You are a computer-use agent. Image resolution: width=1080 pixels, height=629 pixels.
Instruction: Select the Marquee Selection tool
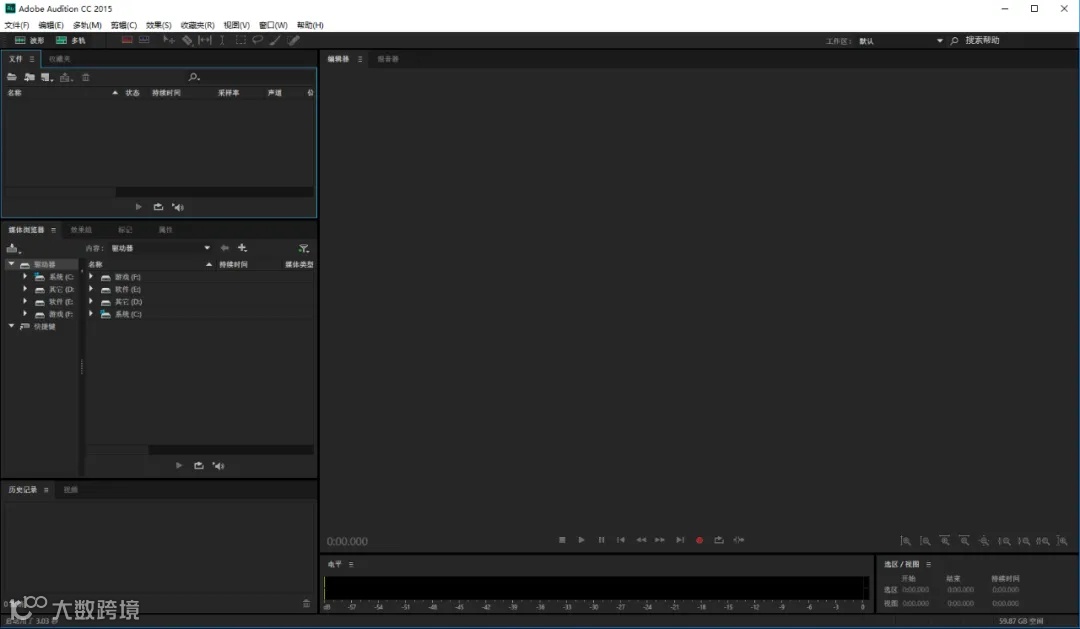pyautogui.click(x=240, y=40)
